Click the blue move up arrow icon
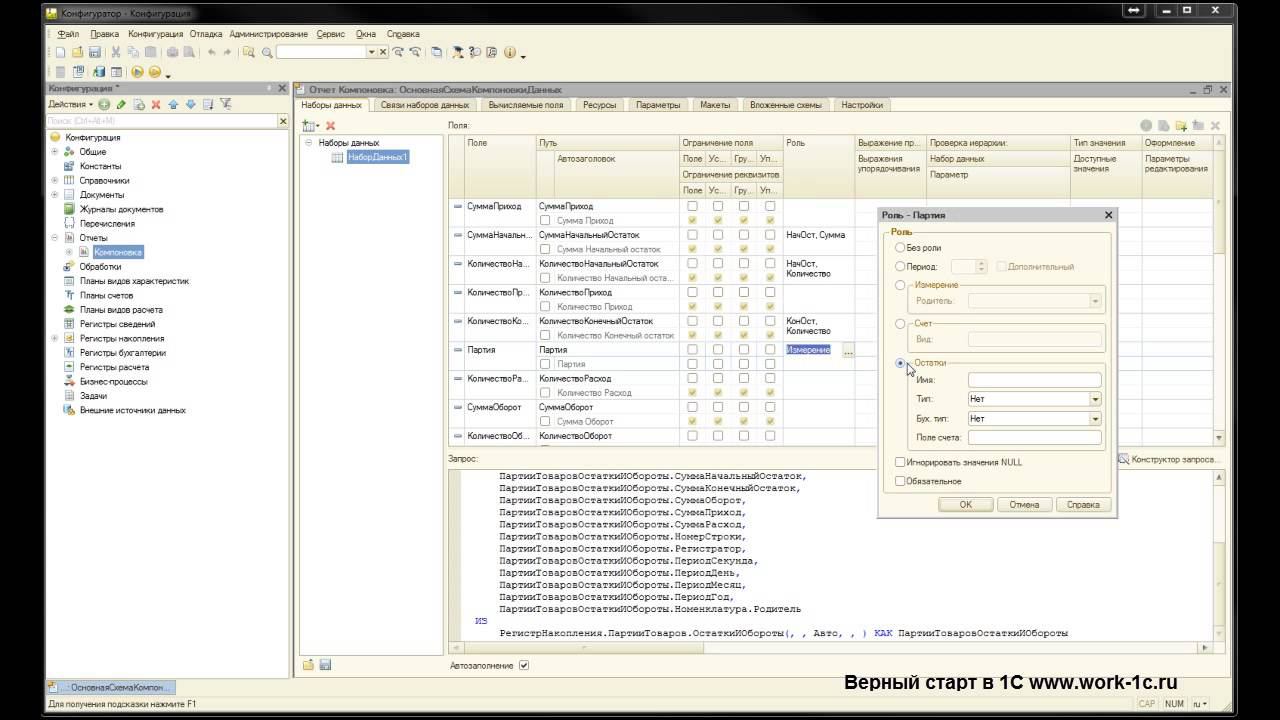Screen dimensions: 1280x720 click(173, 104)
